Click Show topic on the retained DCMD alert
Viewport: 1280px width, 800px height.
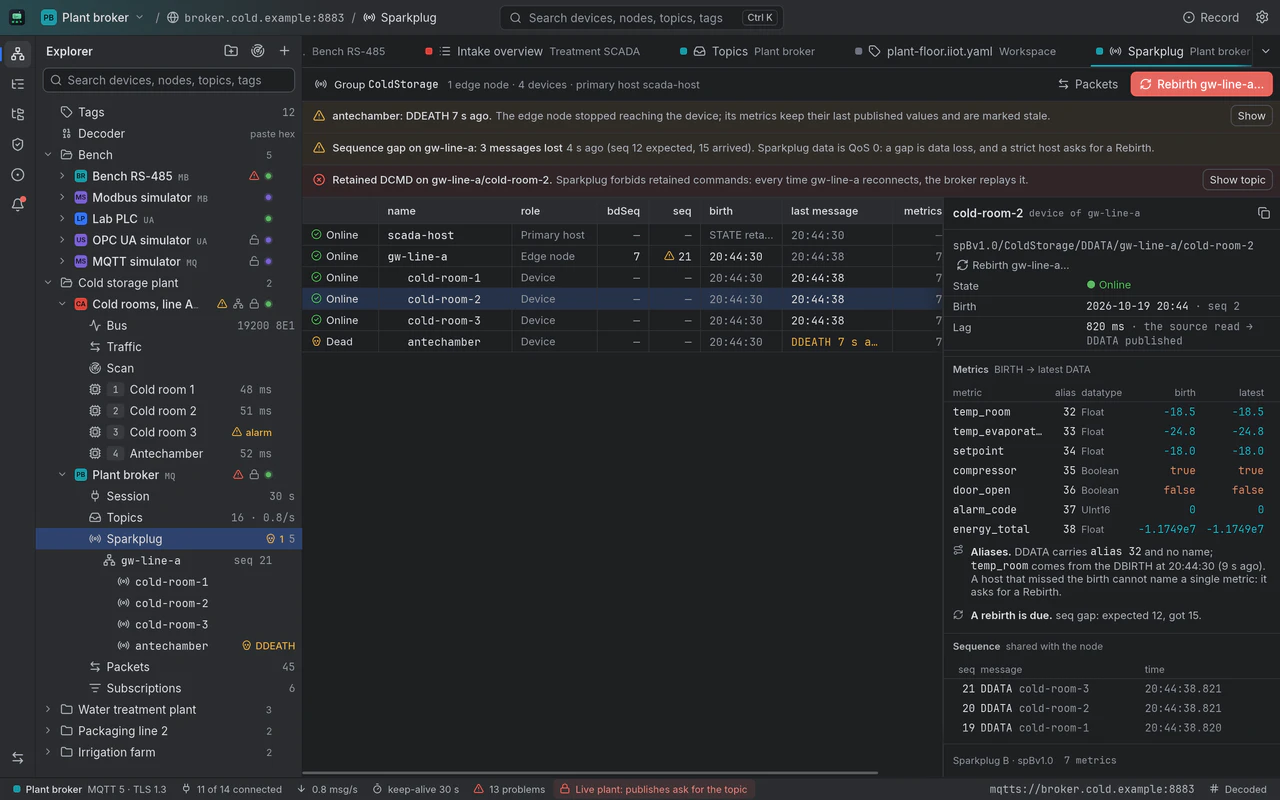click(x=1237, y=180)
